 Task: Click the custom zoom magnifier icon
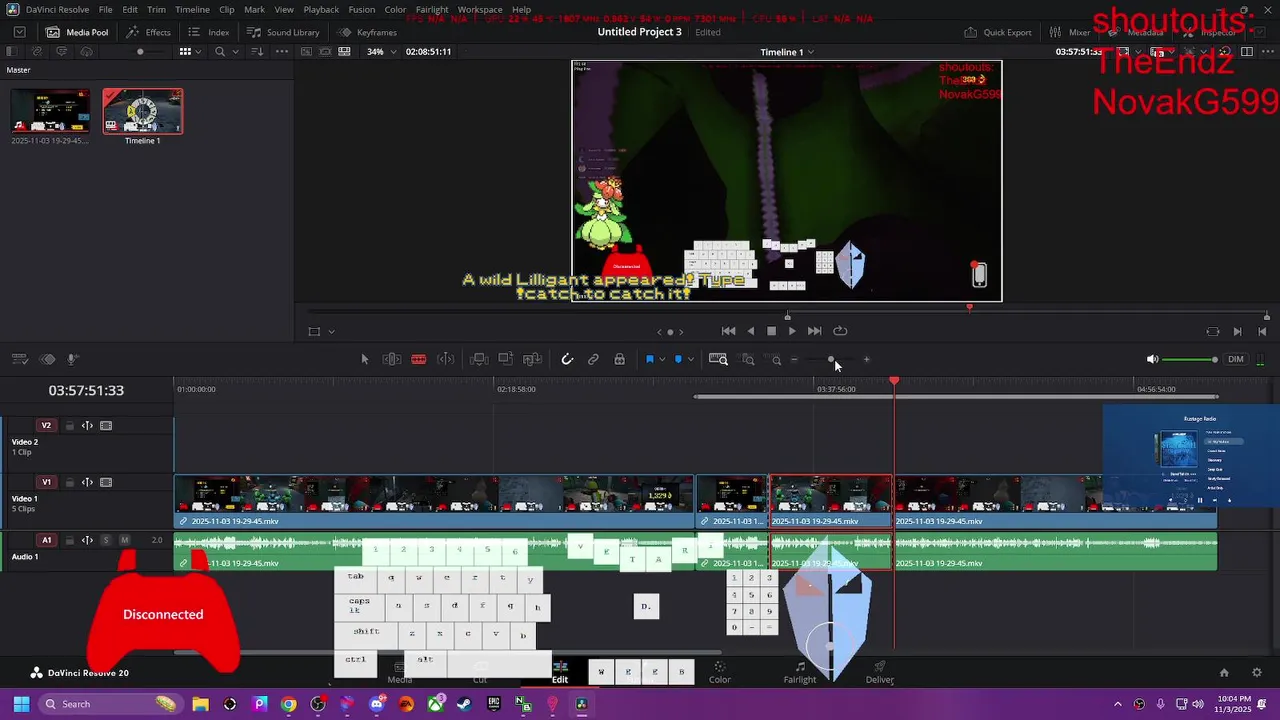point(776,360)
